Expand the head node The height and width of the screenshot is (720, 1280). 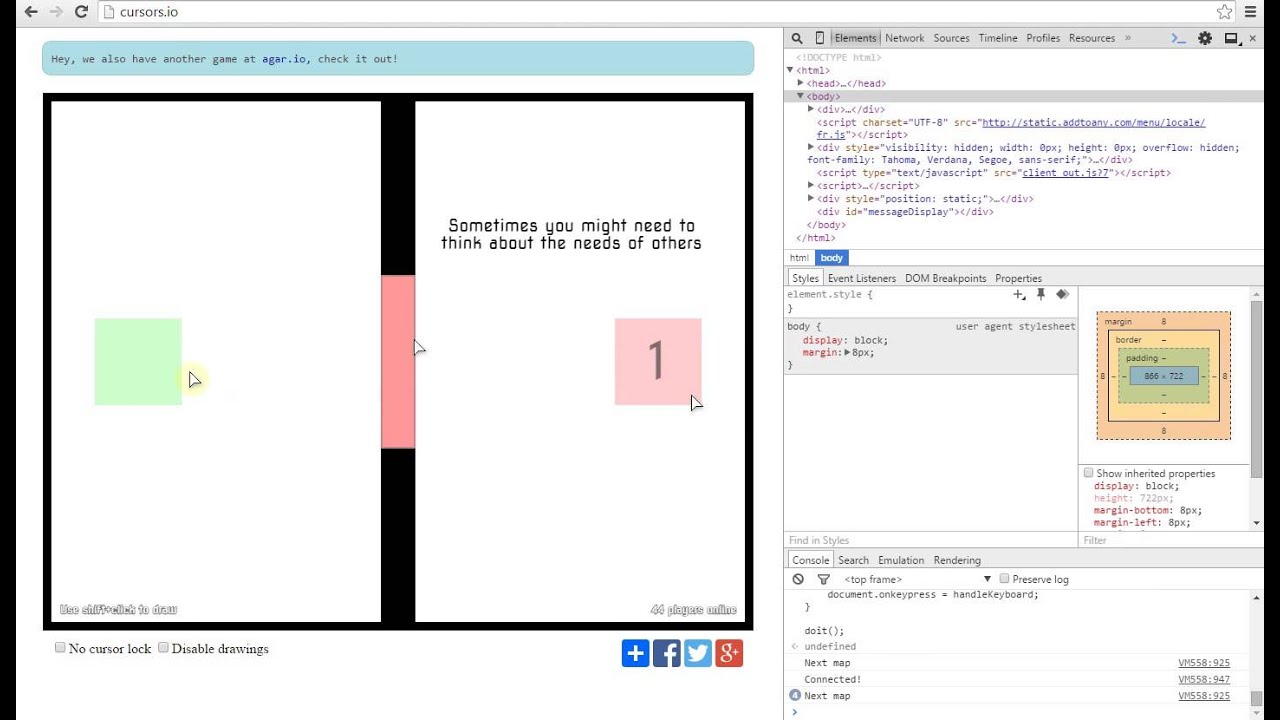pyautogui.click(x=800, y=83)
